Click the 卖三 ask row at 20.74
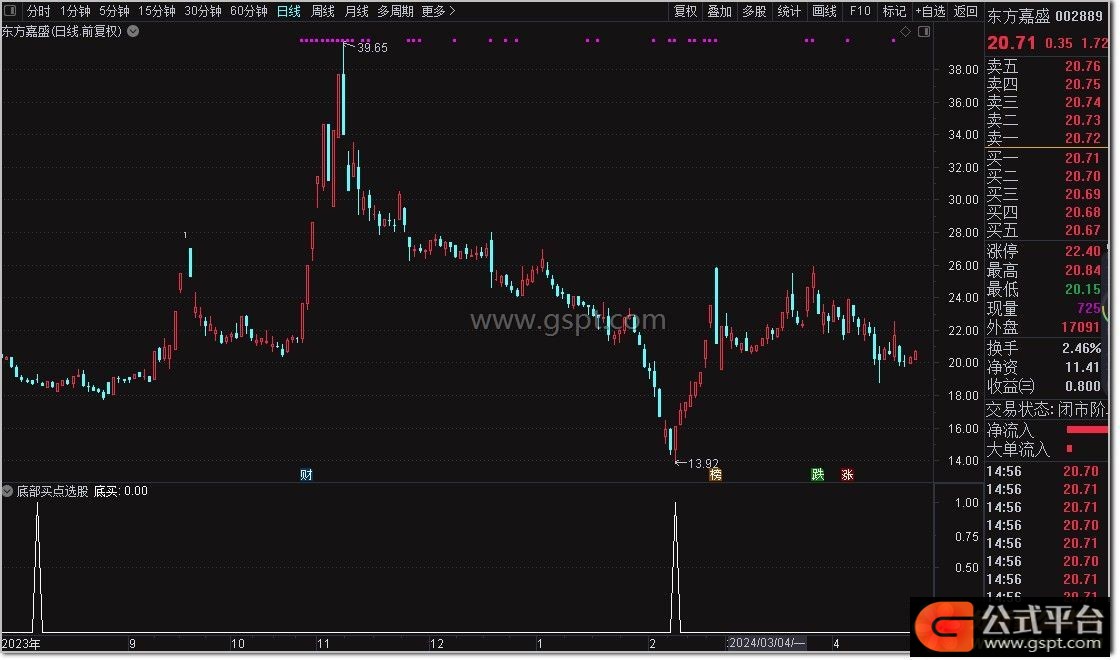 (1044, 102)
